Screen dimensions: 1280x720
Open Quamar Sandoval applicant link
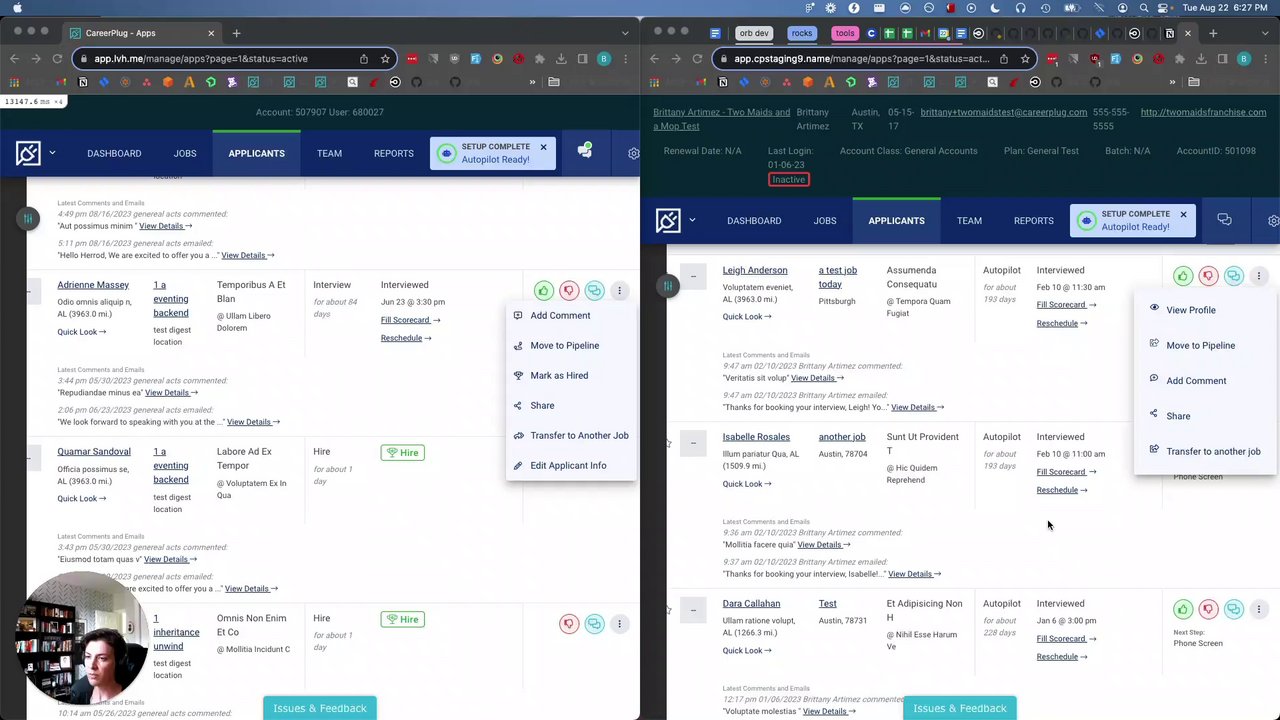pos(94,452)
